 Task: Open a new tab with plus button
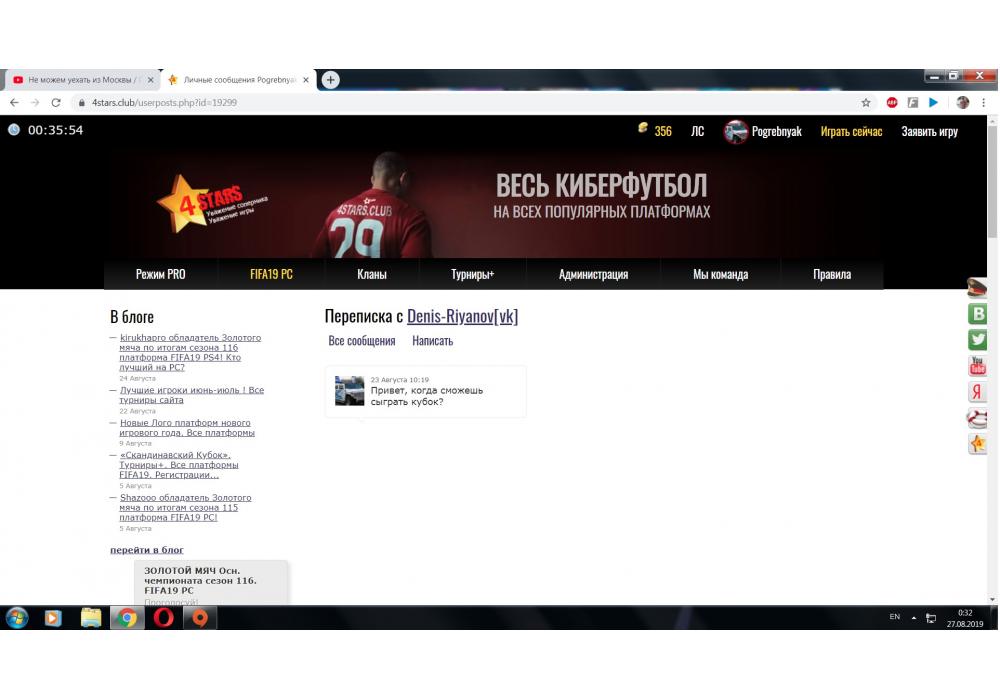(330, 80)
